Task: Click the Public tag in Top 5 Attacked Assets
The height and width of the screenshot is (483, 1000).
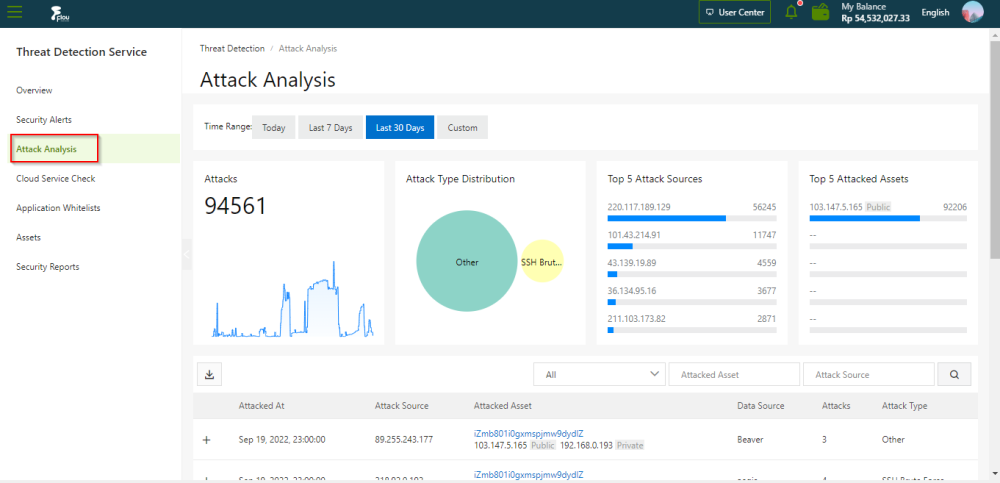Action: coord(878,207)
